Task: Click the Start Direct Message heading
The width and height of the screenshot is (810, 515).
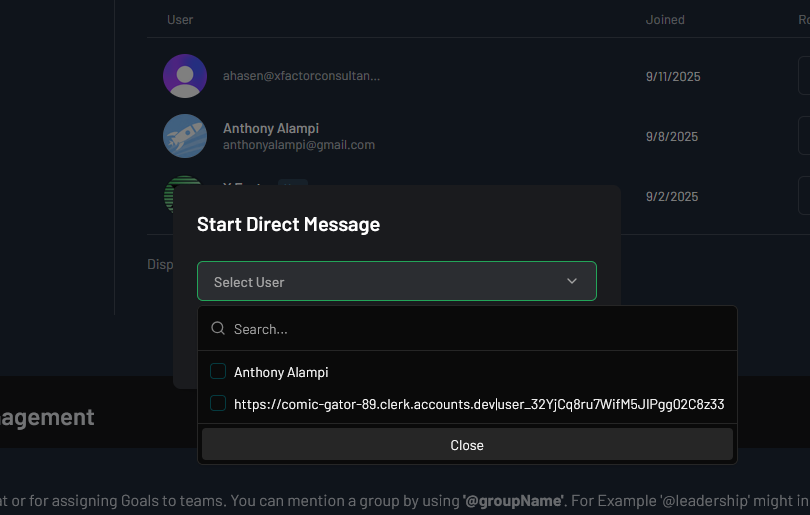Action: (288, 224)
